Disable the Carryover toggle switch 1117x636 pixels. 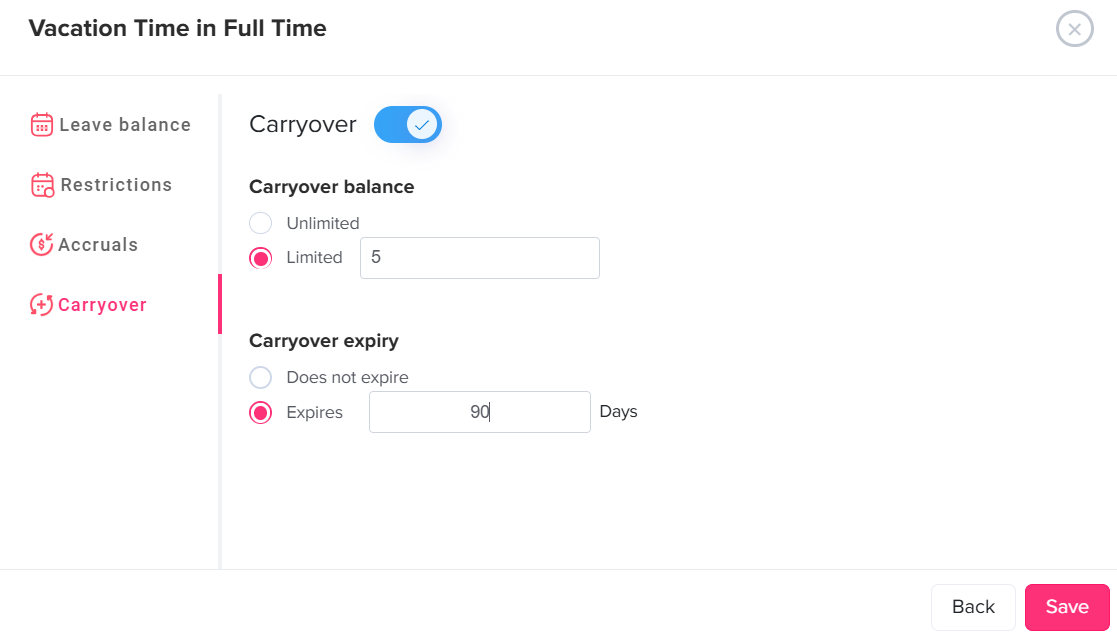407,124
